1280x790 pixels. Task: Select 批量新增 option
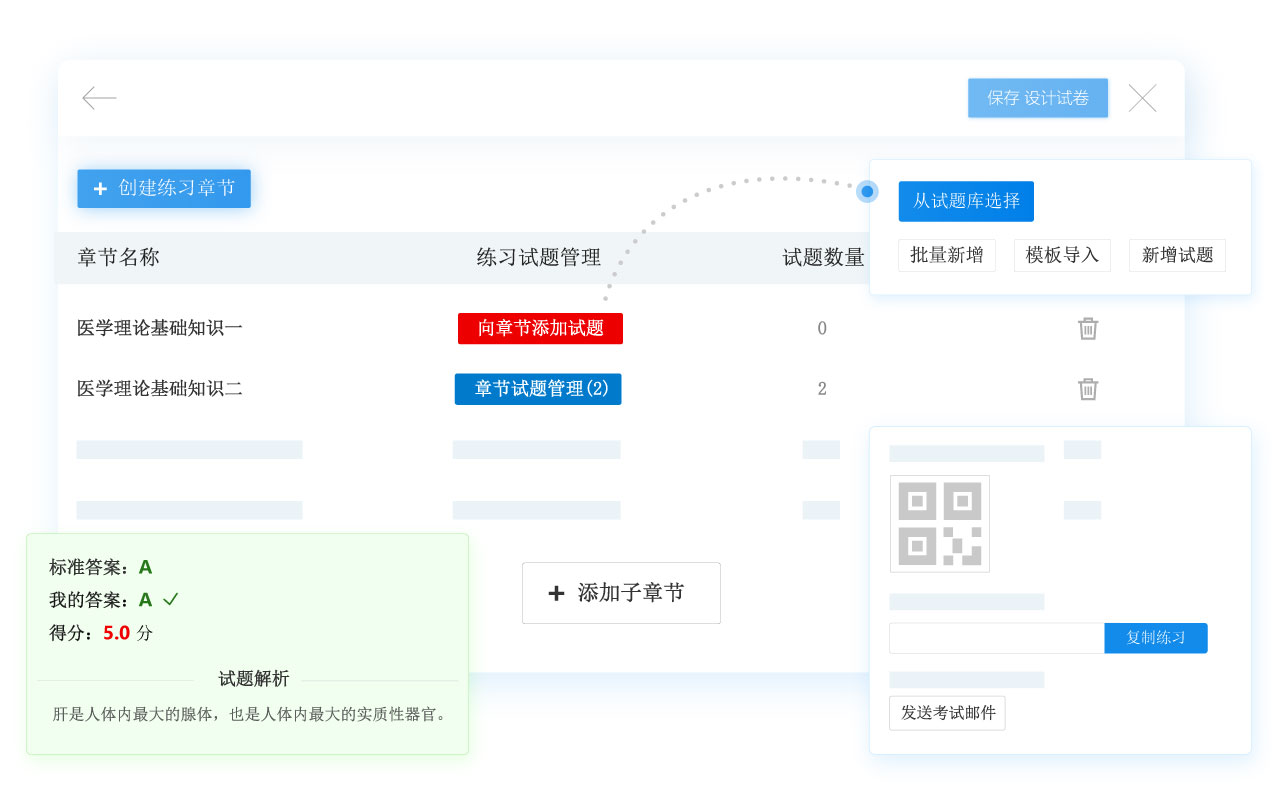click(946, 255)
